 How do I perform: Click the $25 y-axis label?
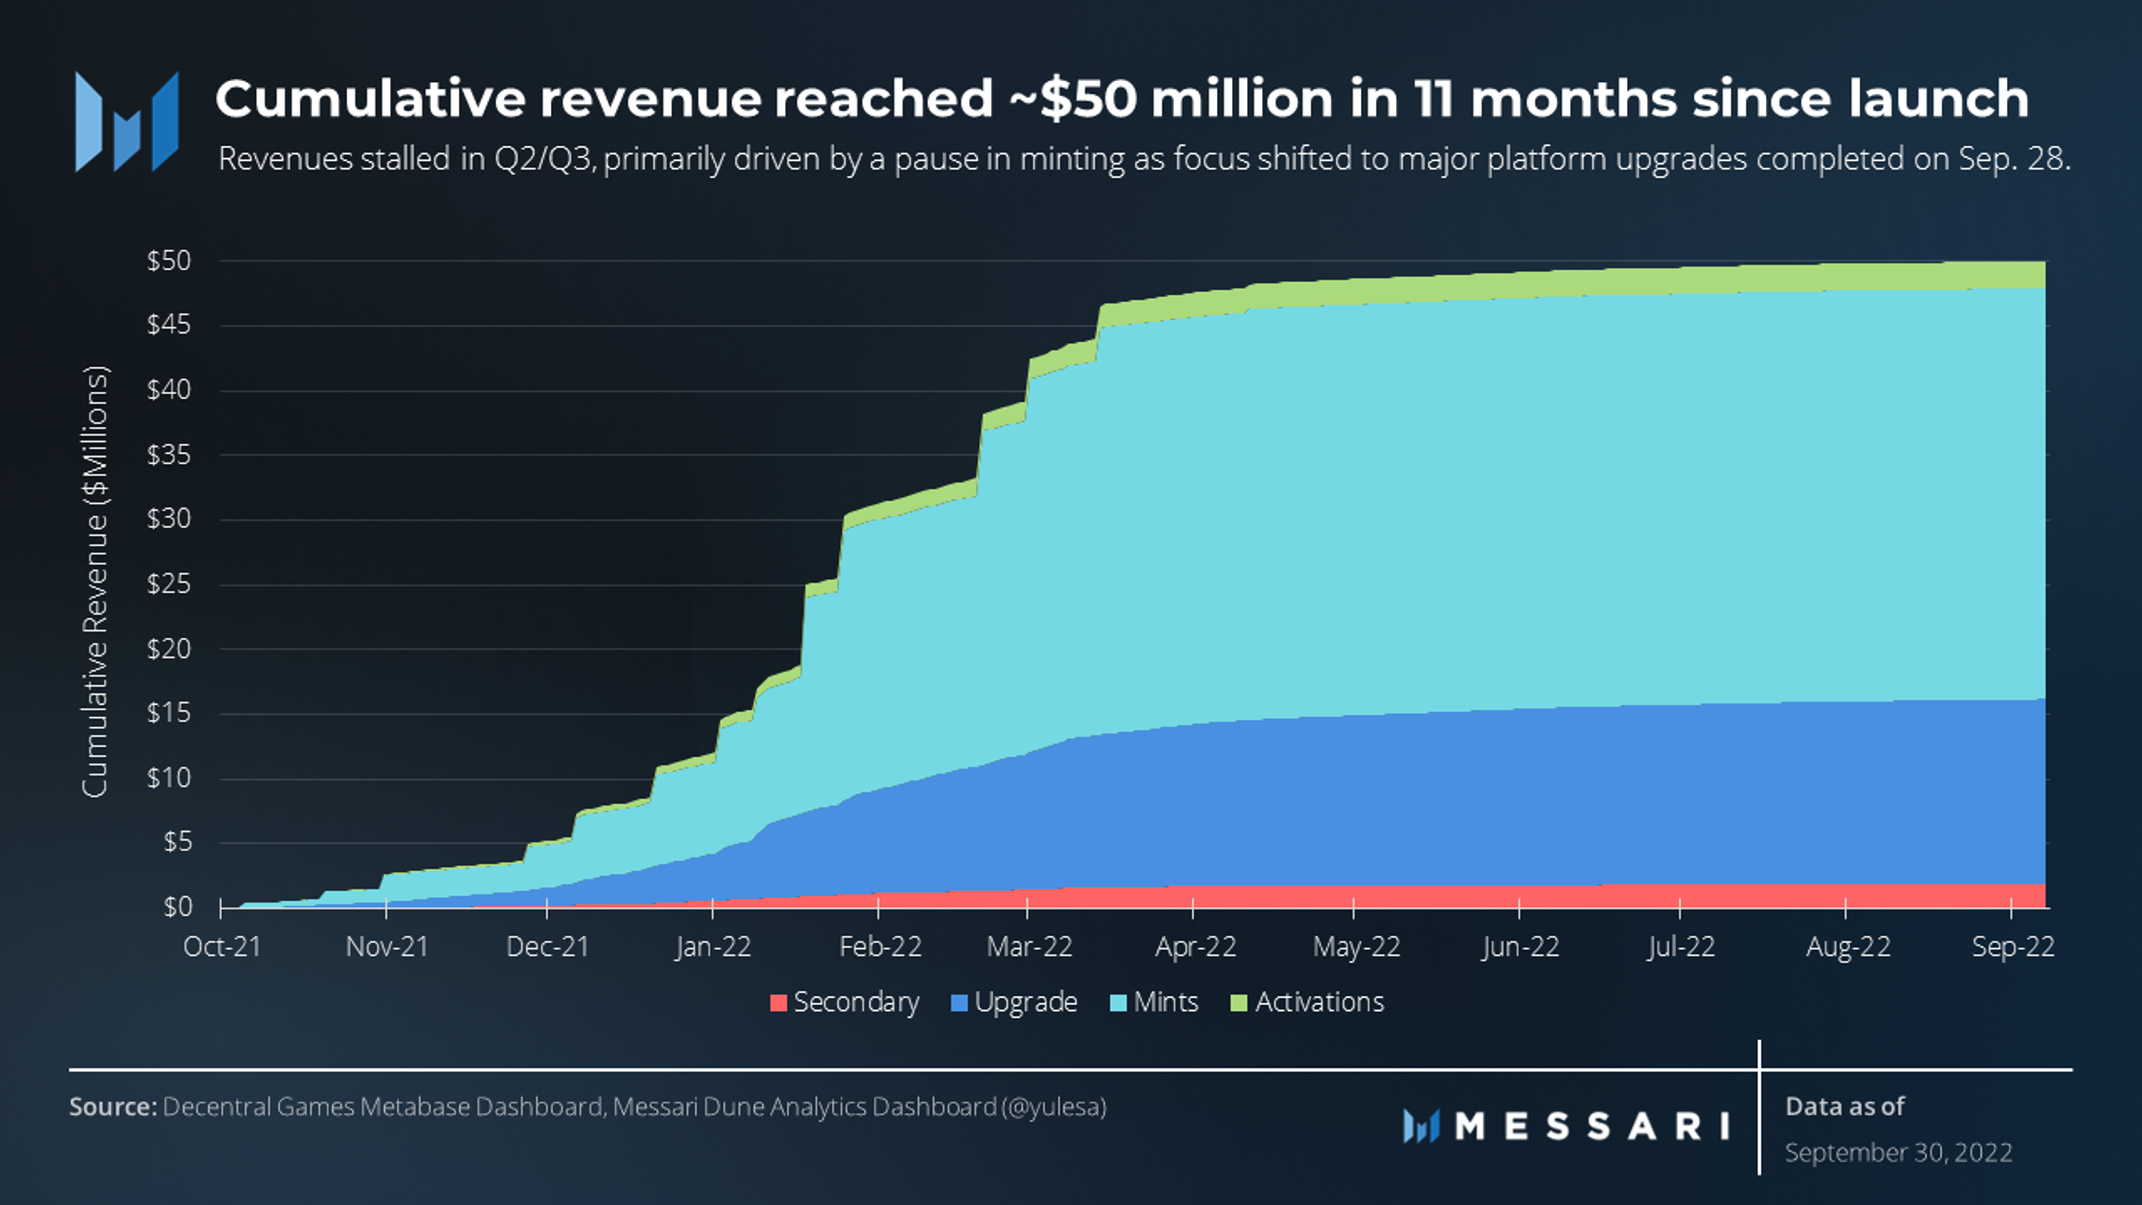[x=169, y=584]
